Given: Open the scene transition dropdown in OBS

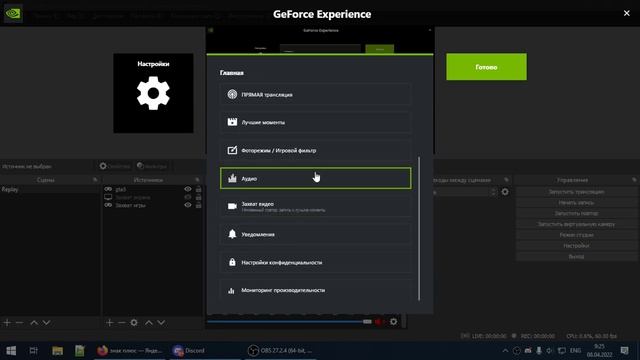Looking at the screenshot, I should 466,192.
